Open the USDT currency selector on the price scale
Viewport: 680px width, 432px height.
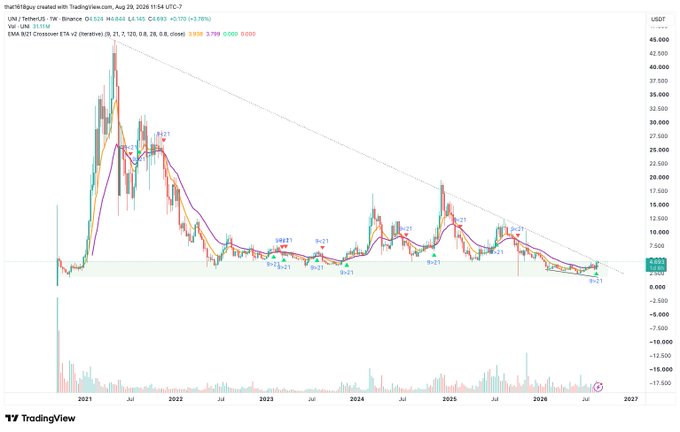[x=658, y=19]
